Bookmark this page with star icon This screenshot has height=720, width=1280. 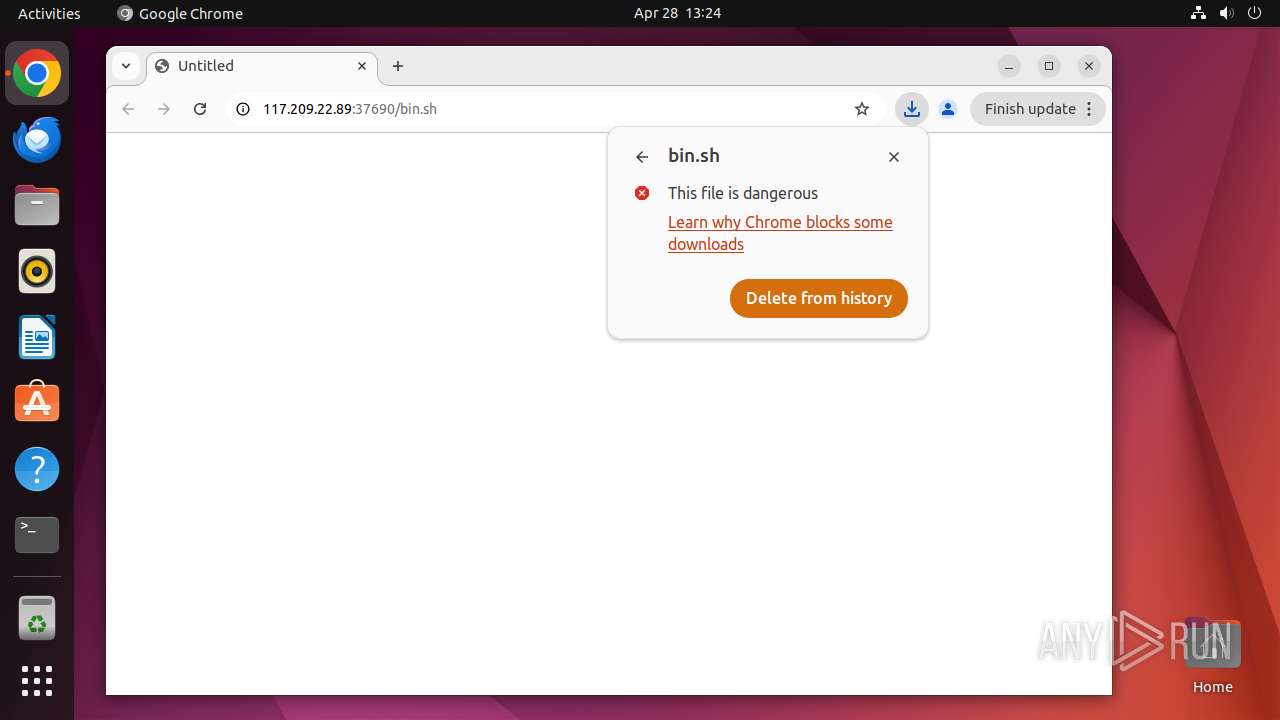click(862, 109)
